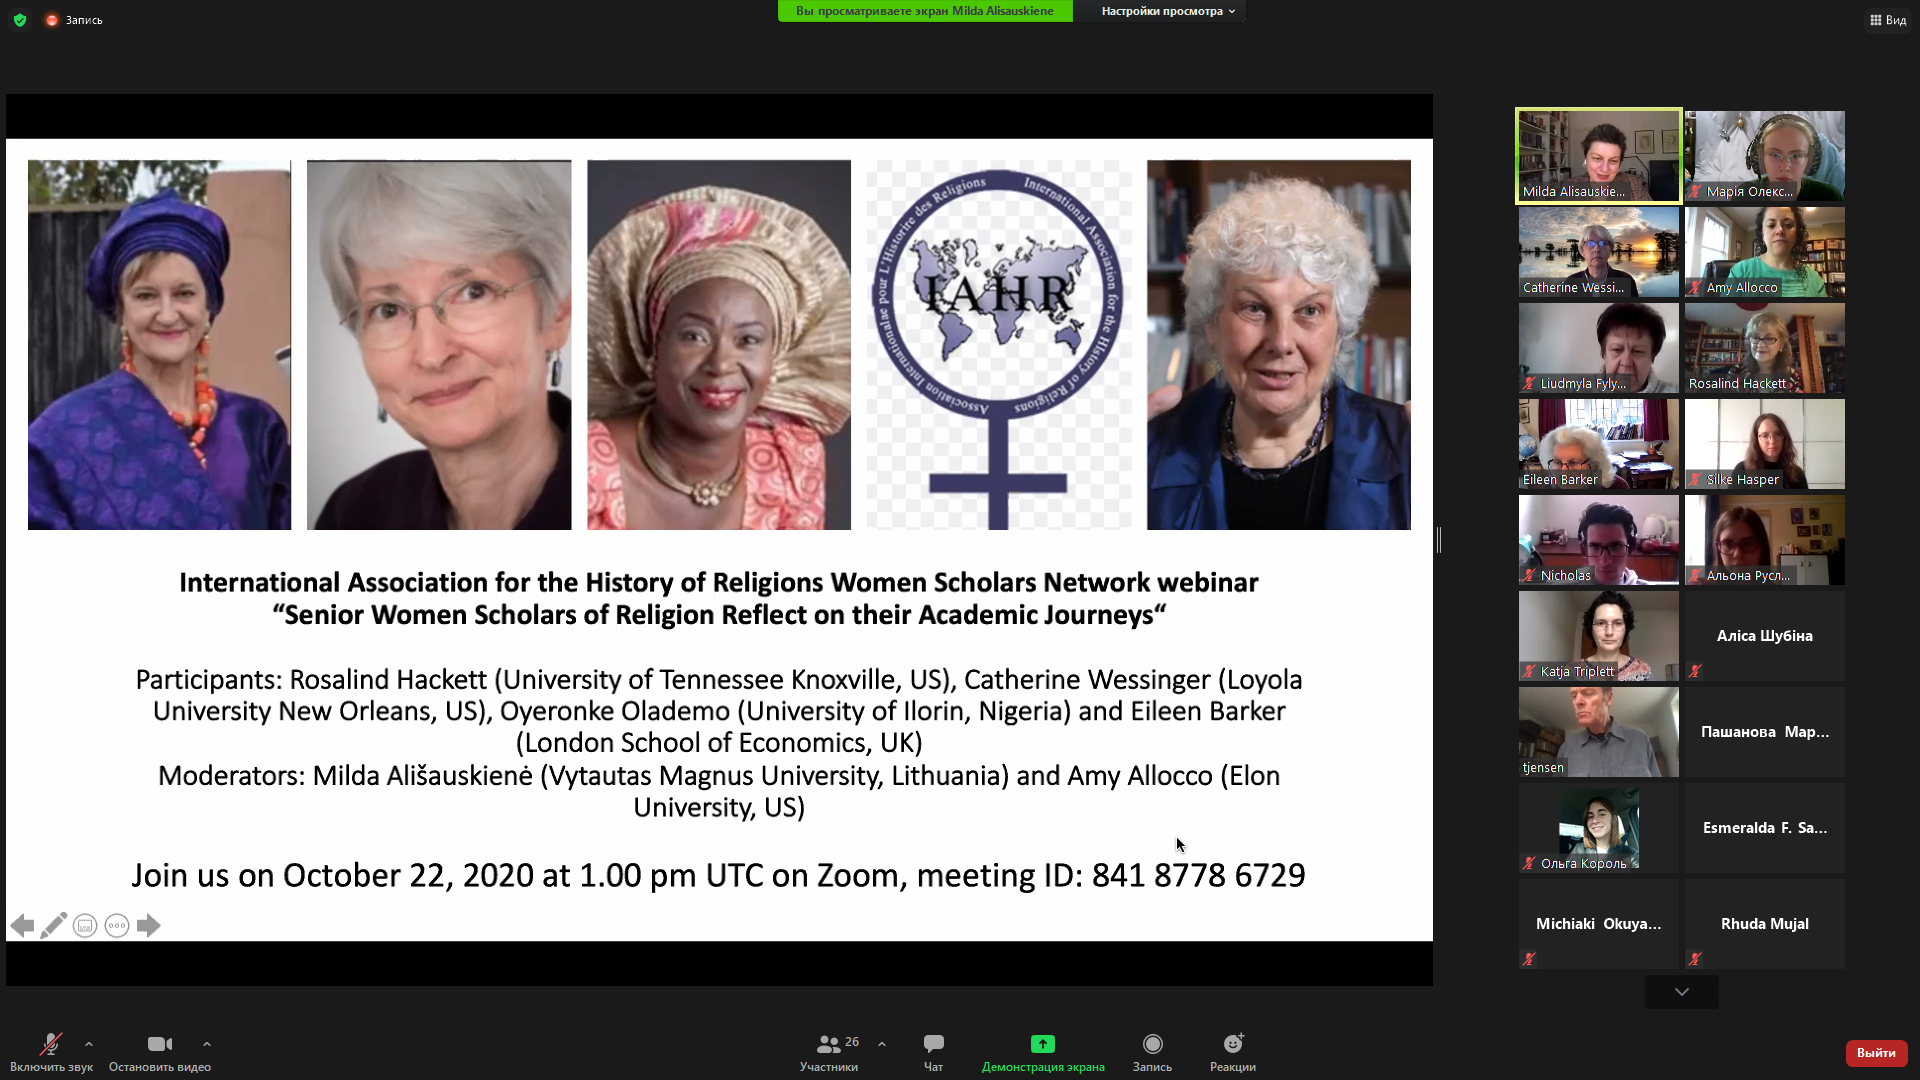The width and height of the screenshot is (1920, 1080).
Task: Open the Chat icon
Action: (933, 1044)
